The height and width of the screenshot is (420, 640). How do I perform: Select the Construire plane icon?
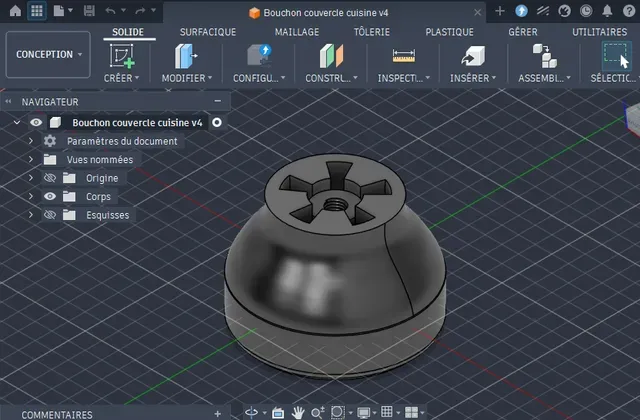[331, 56]
